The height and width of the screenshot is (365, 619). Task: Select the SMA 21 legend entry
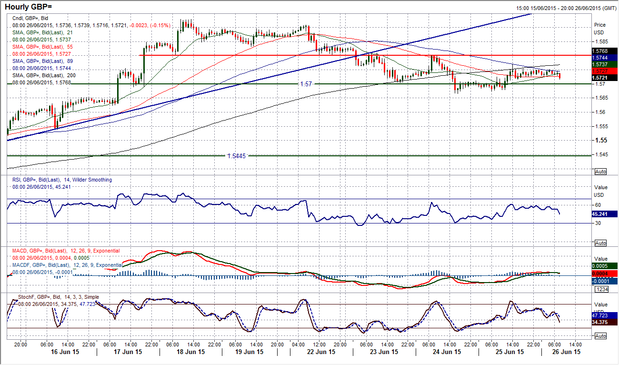click(x=43, y=32)
